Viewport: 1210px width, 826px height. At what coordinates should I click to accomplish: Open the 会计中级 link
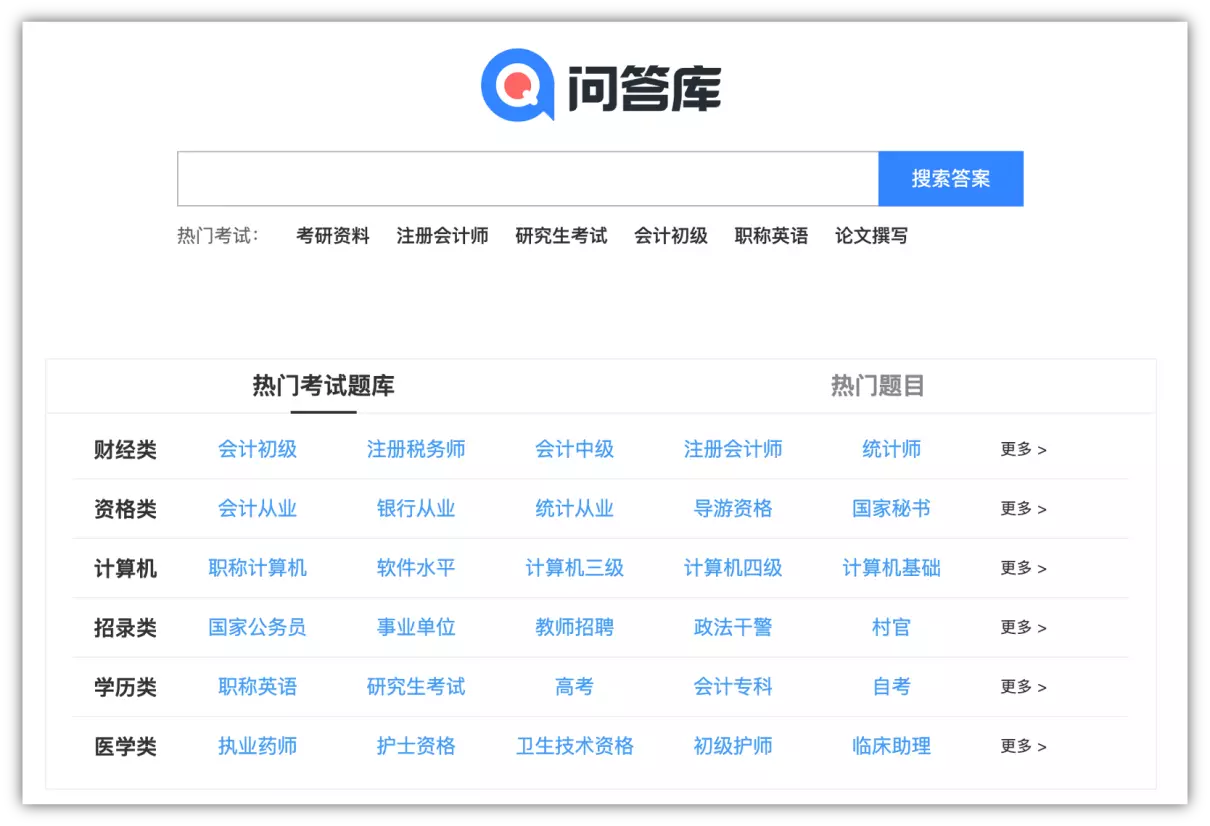click(575, 449)
